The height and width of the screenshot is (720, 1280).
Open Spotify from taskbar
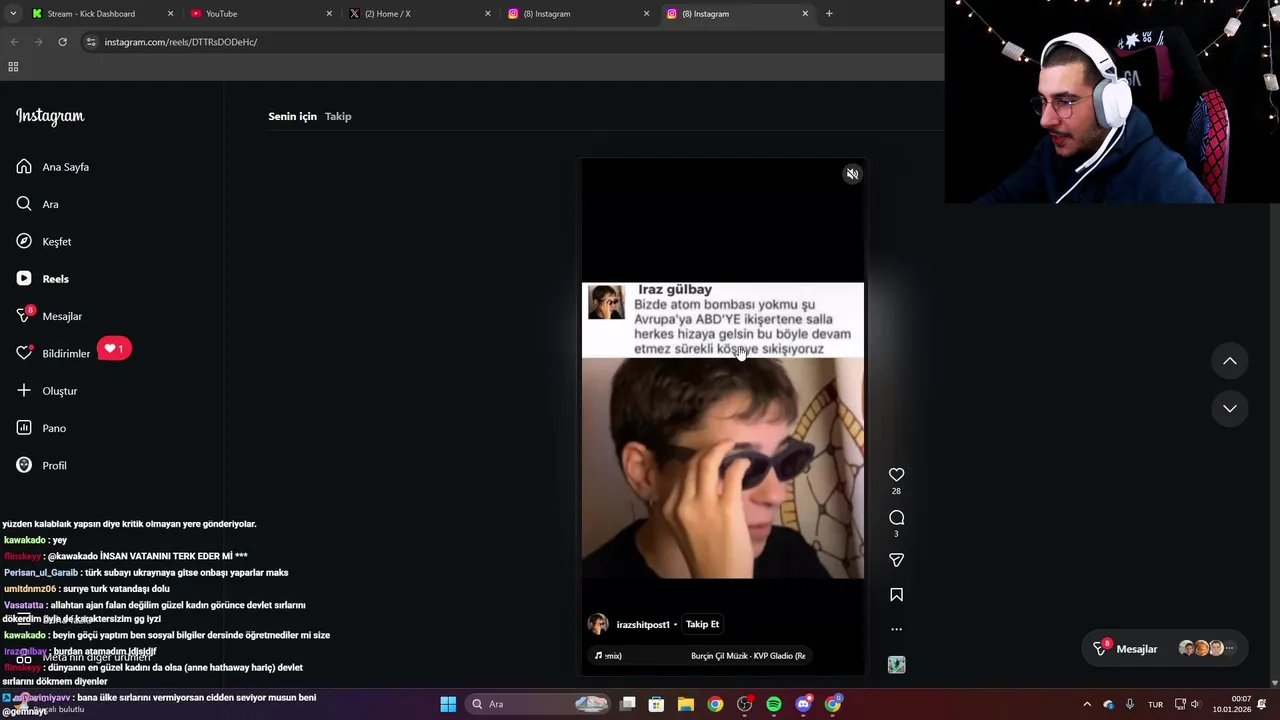pos(774,704)
